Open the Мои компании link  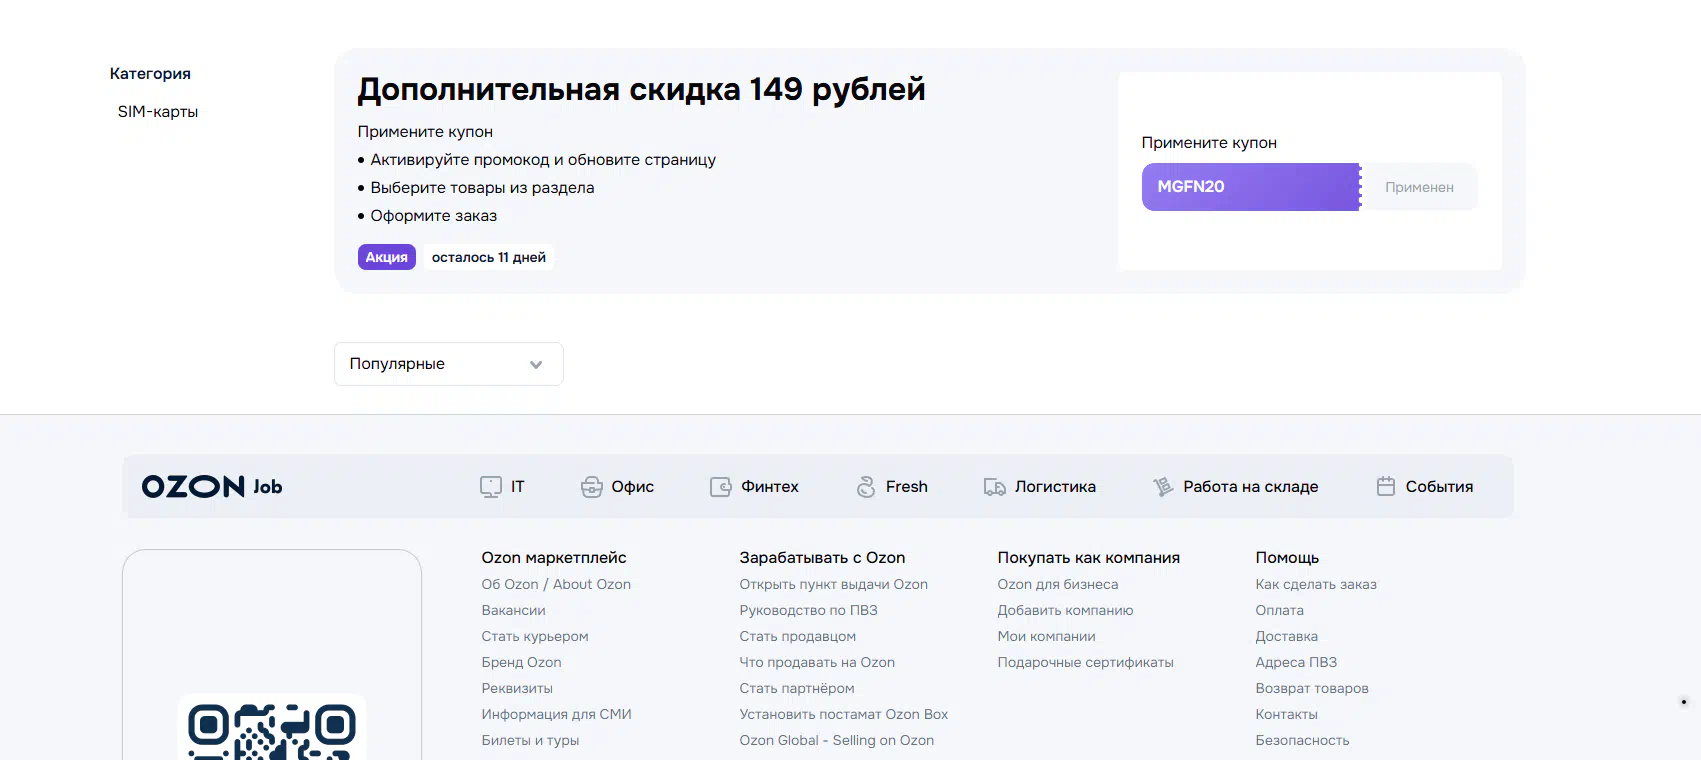point(1047,637)
